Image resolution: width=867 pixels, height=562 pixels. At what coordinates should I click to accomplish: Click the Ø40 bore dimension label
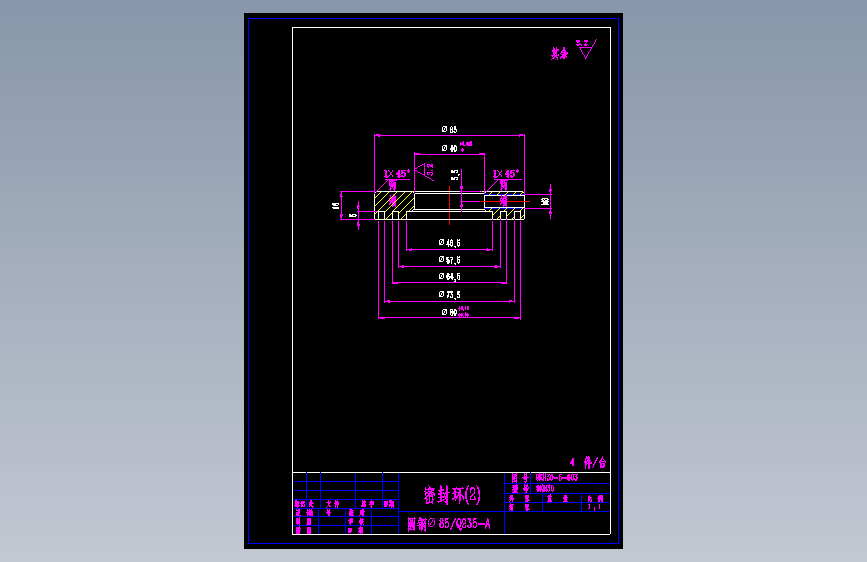[456, 147]
